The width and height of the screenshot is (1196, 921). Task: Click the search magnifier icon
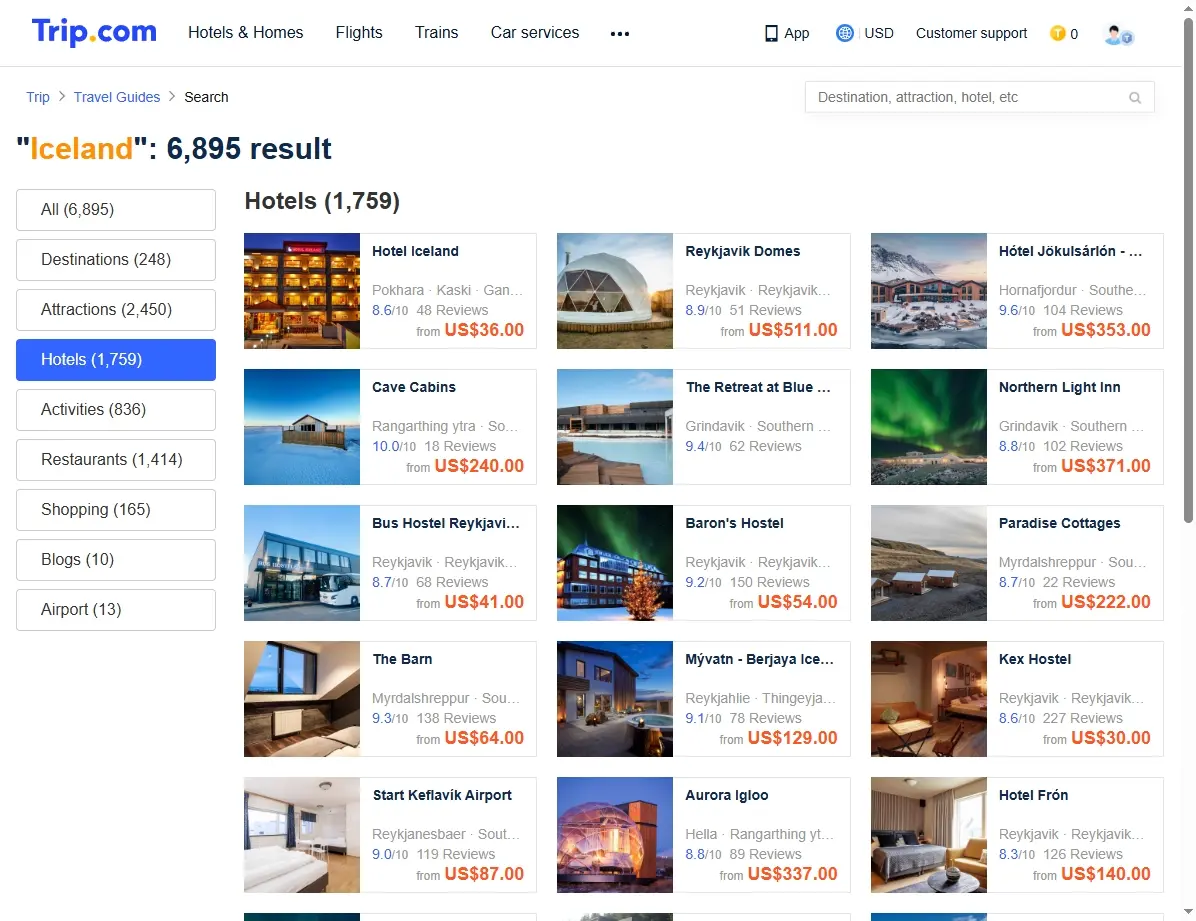[x=1135, y=98]
